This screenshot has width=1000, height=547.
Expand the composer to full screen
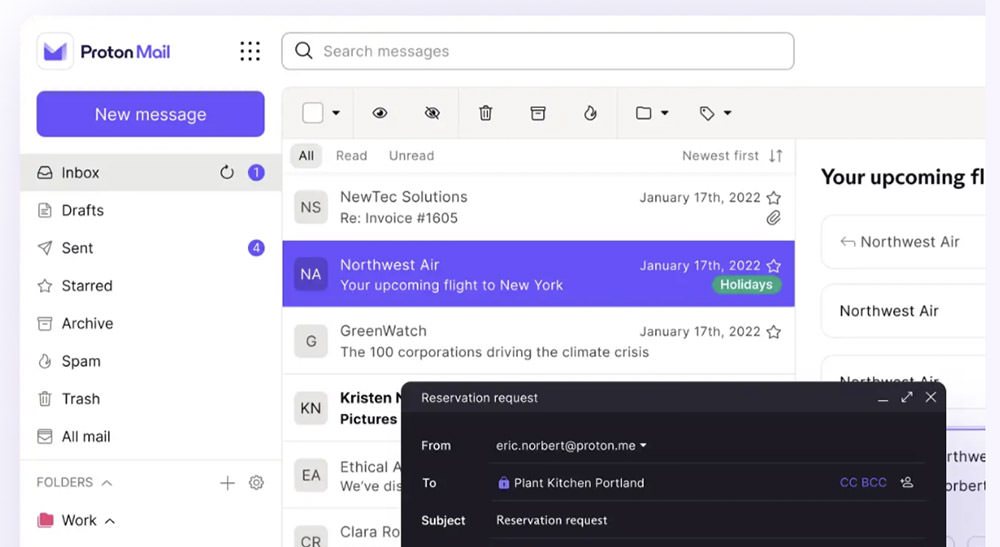(x=907, y=397)
